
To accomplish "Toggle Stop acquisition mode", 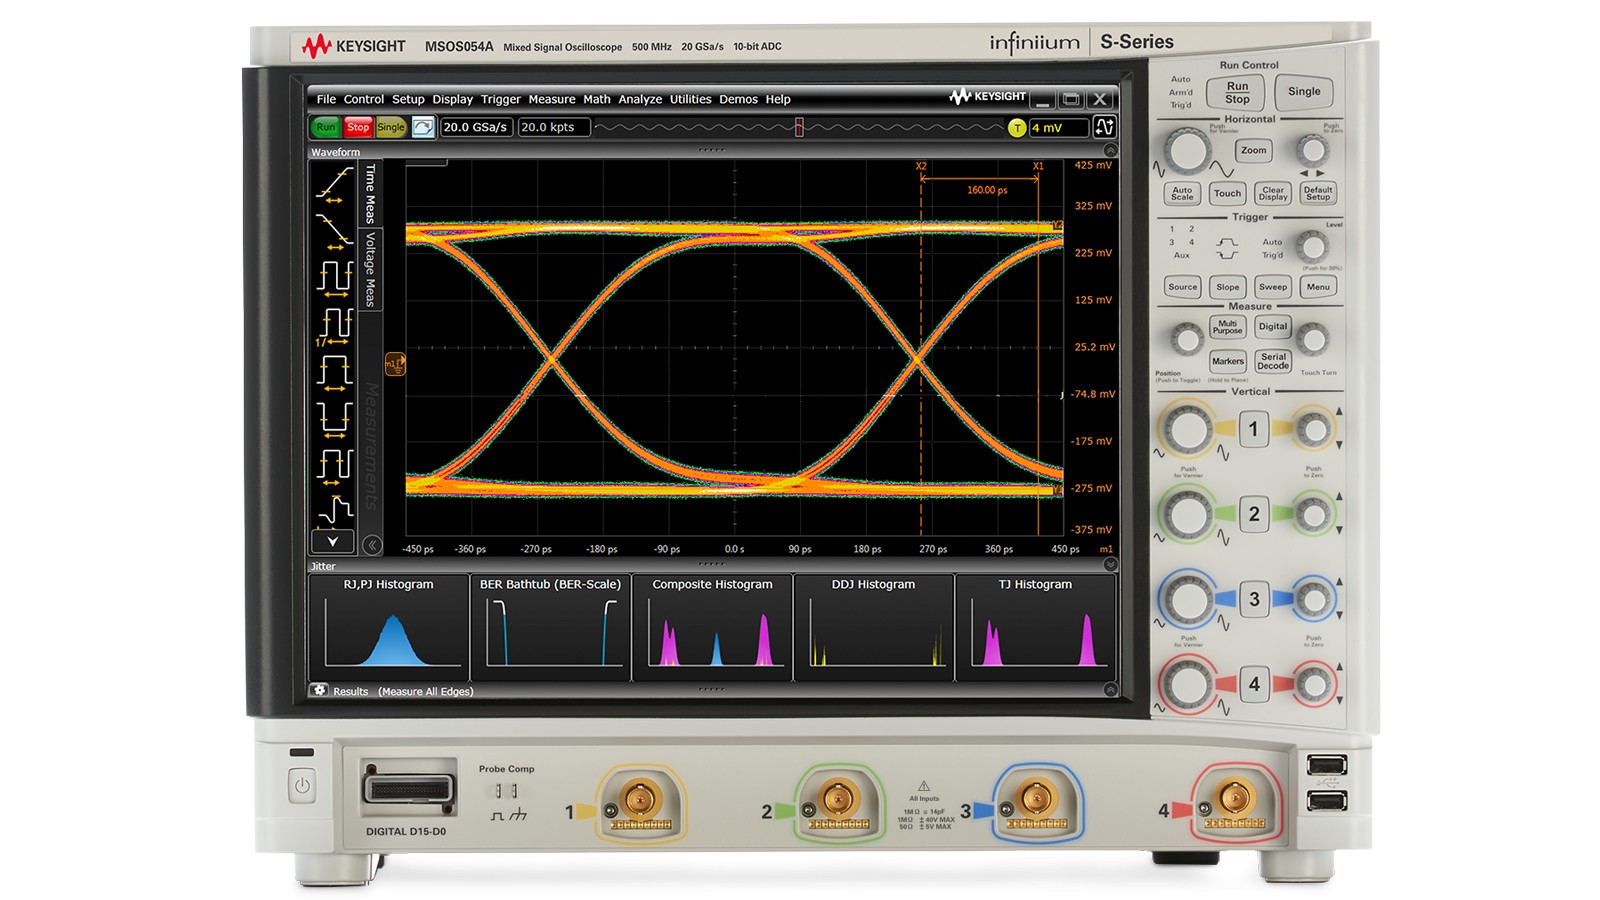I will [358, 127].
